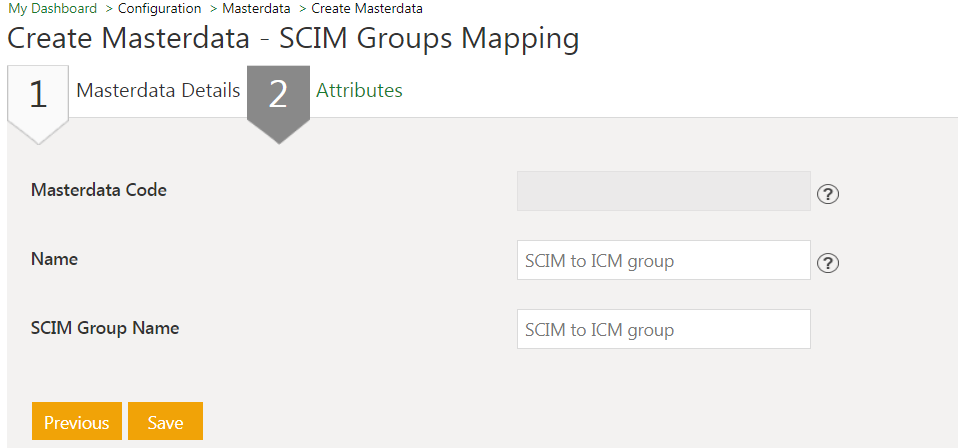
Task: Click breadcrumb separator between Configuration and Masterdata
Action: click(214, 9)
